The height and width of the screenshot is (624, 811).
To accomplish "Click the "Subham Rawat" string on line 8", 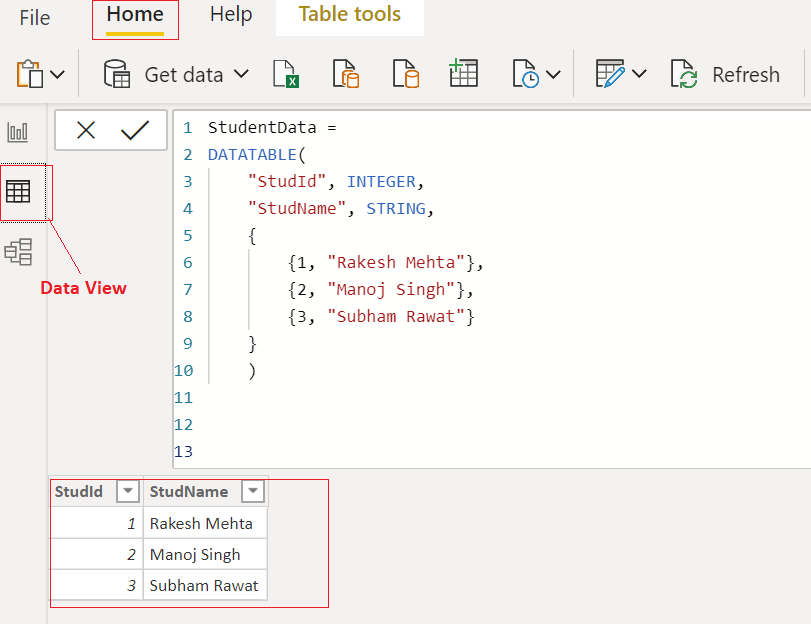I will coord(396,316).
